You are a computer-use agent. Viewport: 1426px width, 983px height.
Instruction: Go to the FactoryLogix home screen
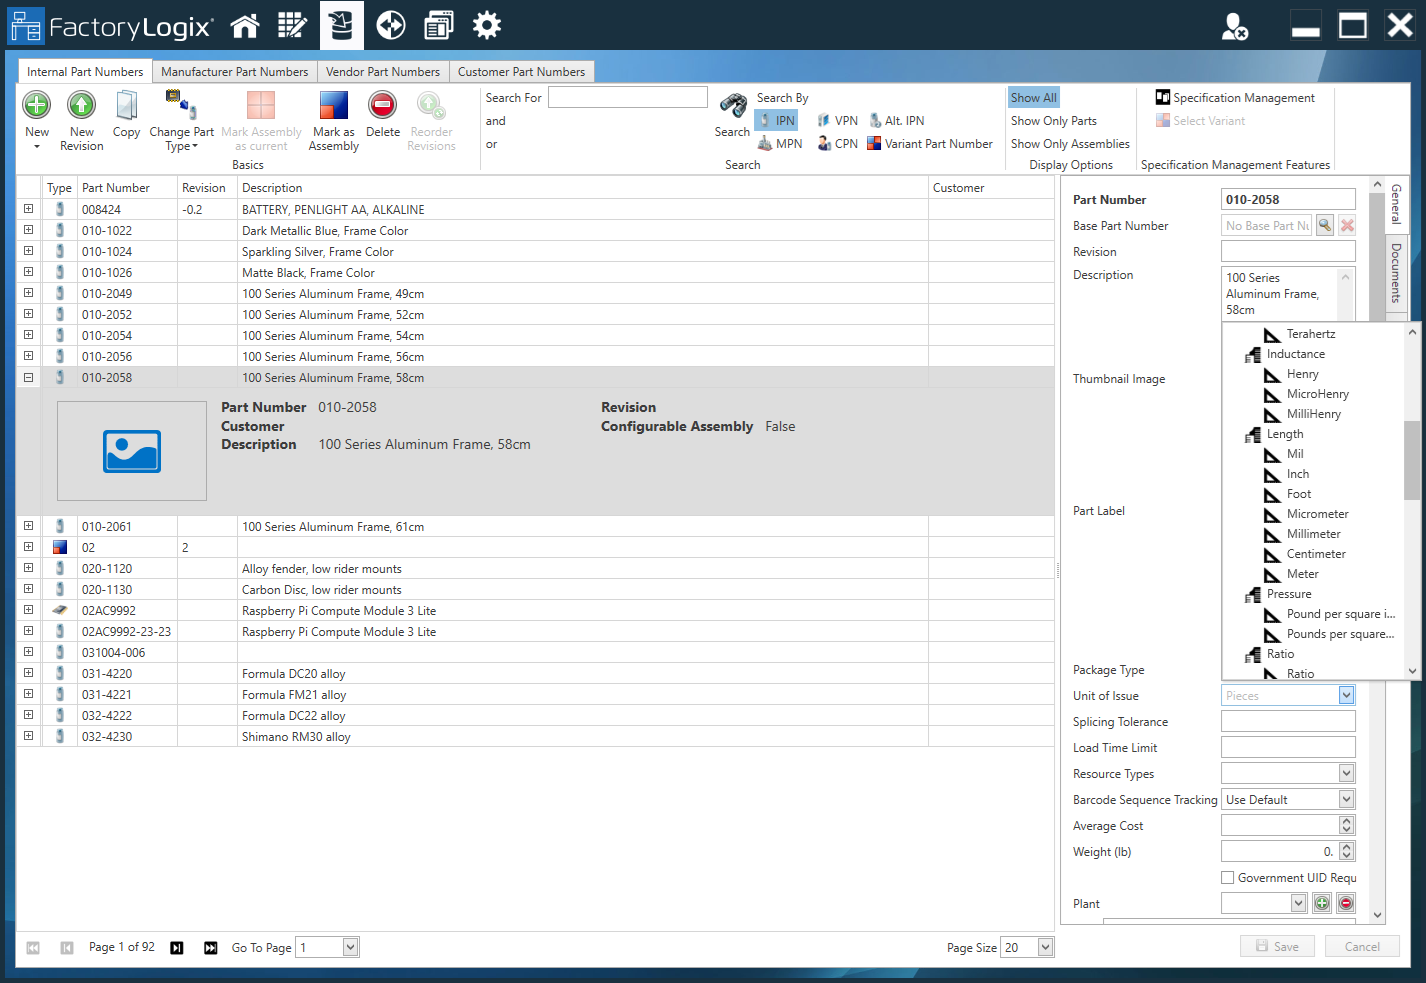(x=245, y=25)
